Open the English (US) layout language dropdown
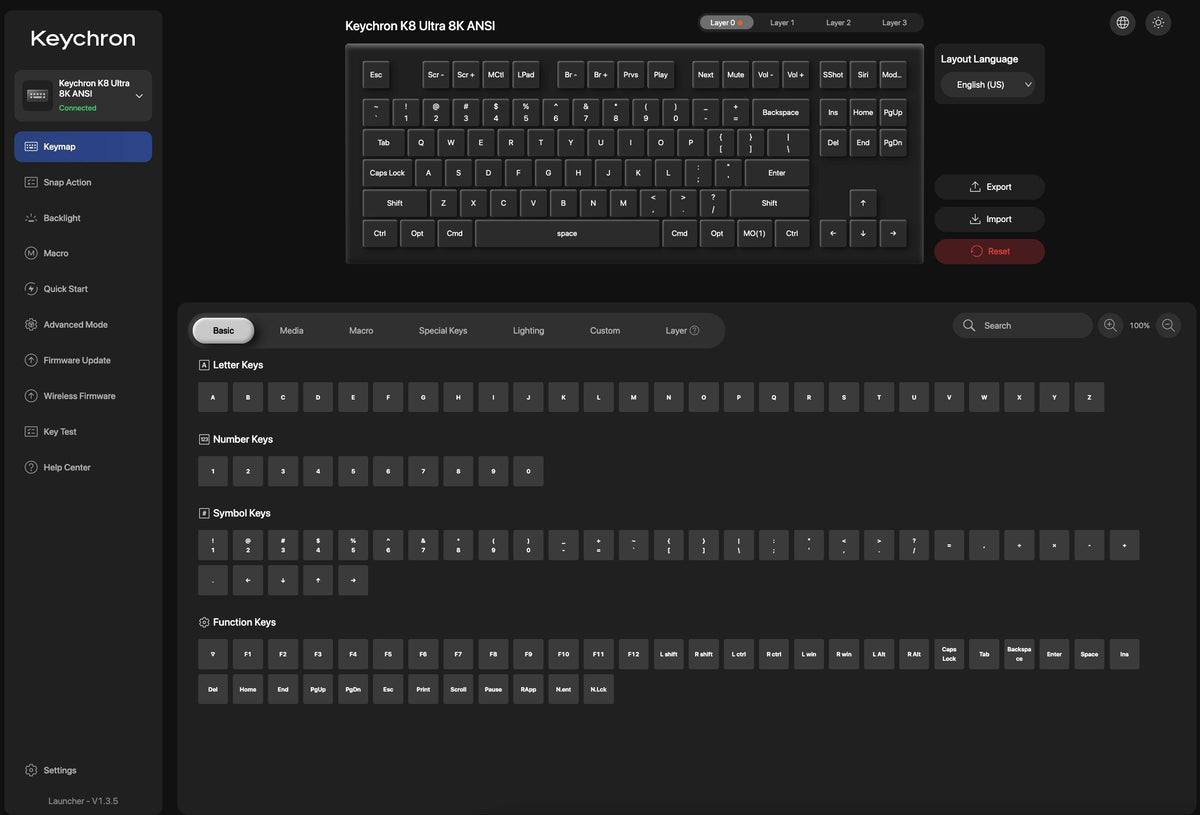 (x=990, y=85)
